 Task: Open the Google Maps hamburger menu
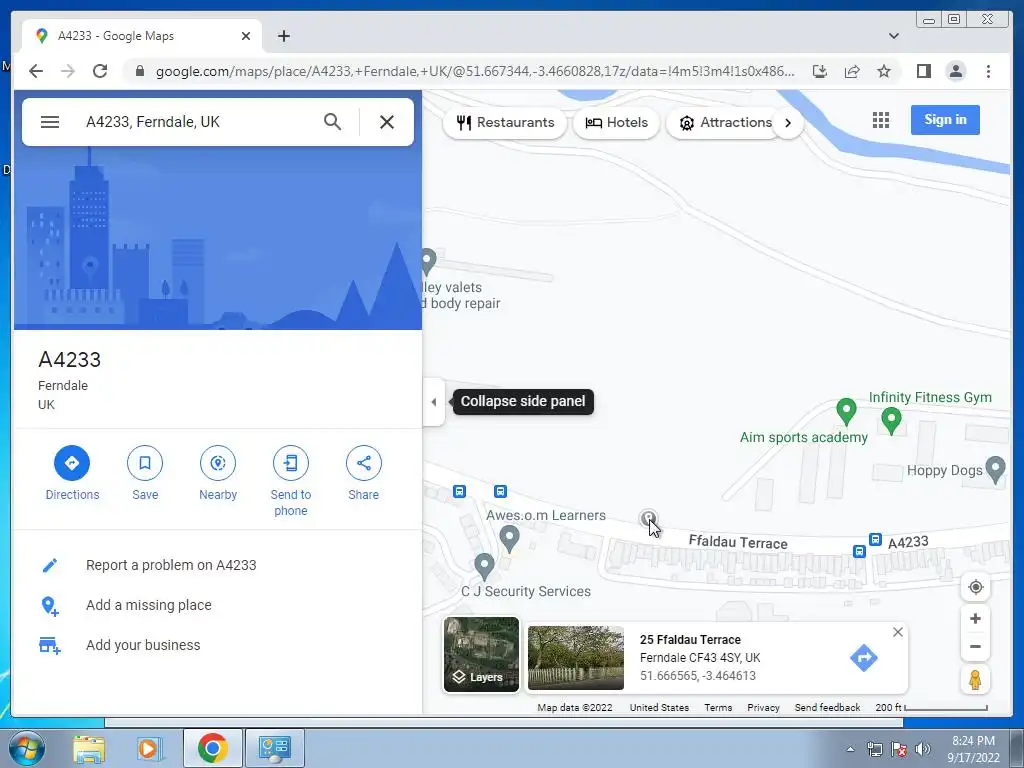[x=50, y=122]
